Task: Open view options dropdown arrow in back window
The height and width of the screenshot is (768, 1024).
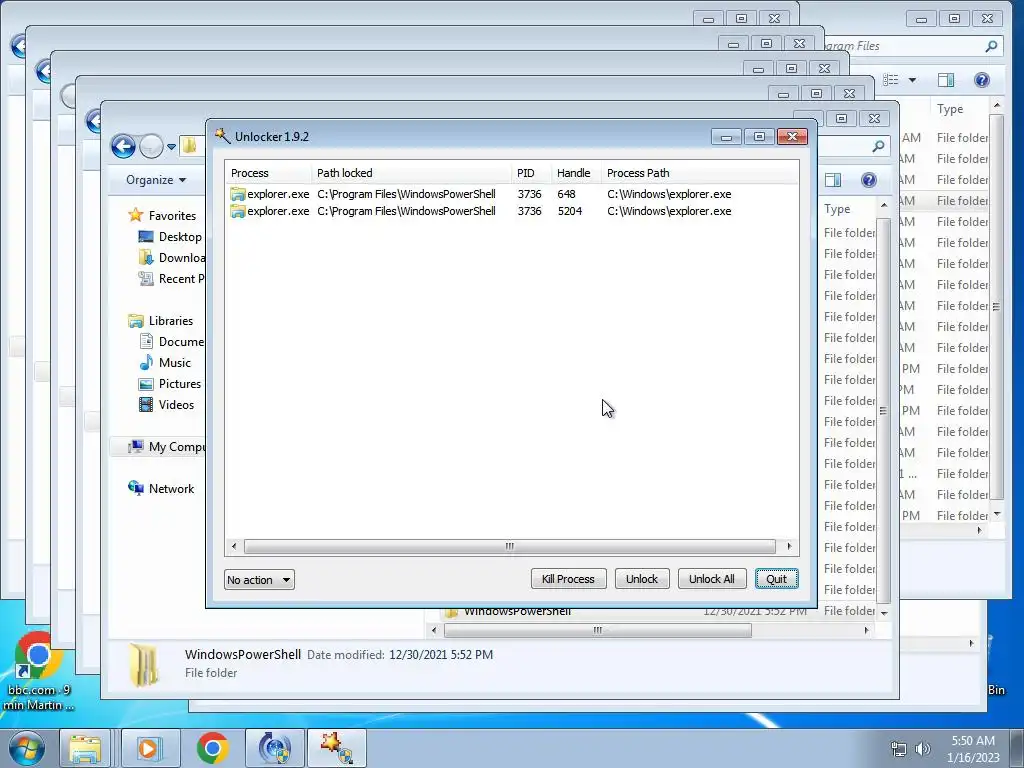Action: (912, 80)
